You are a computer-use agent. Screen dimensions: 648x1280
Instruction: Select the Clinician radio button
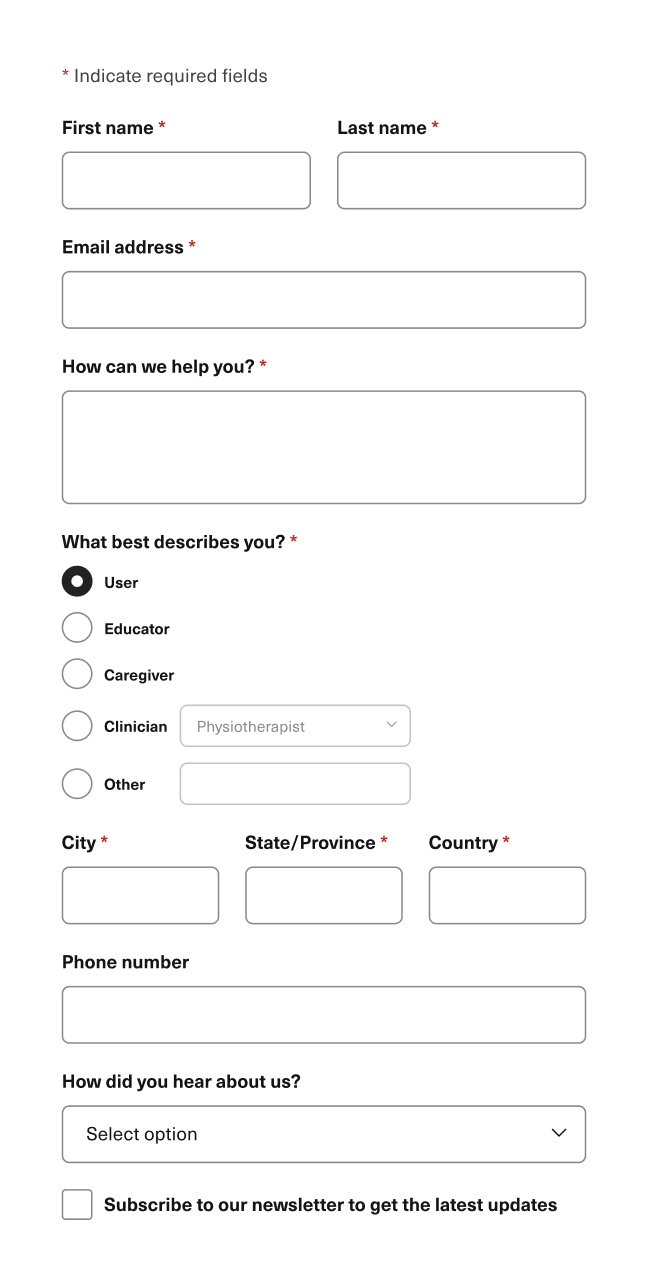point(77,726)
